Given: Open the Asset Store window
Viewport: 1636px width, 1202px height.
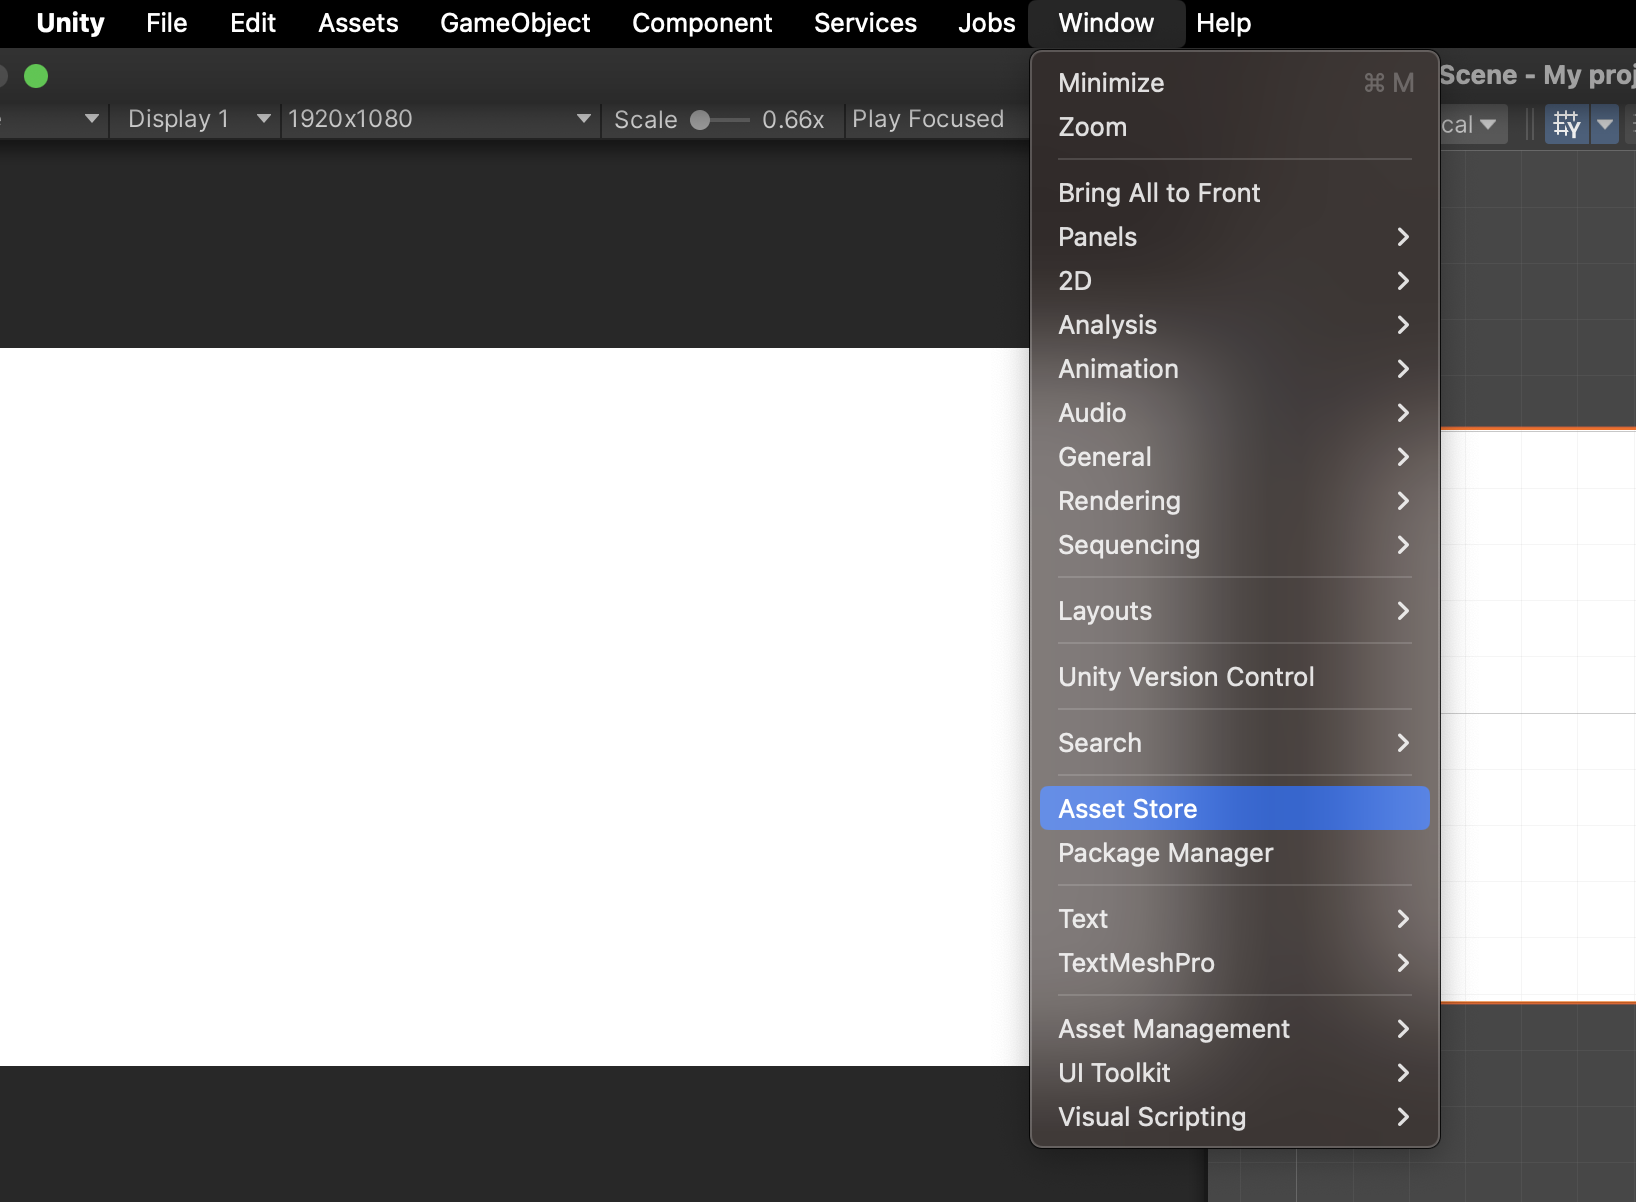Looking at the screenshot, I should (x=1235, y=808).
